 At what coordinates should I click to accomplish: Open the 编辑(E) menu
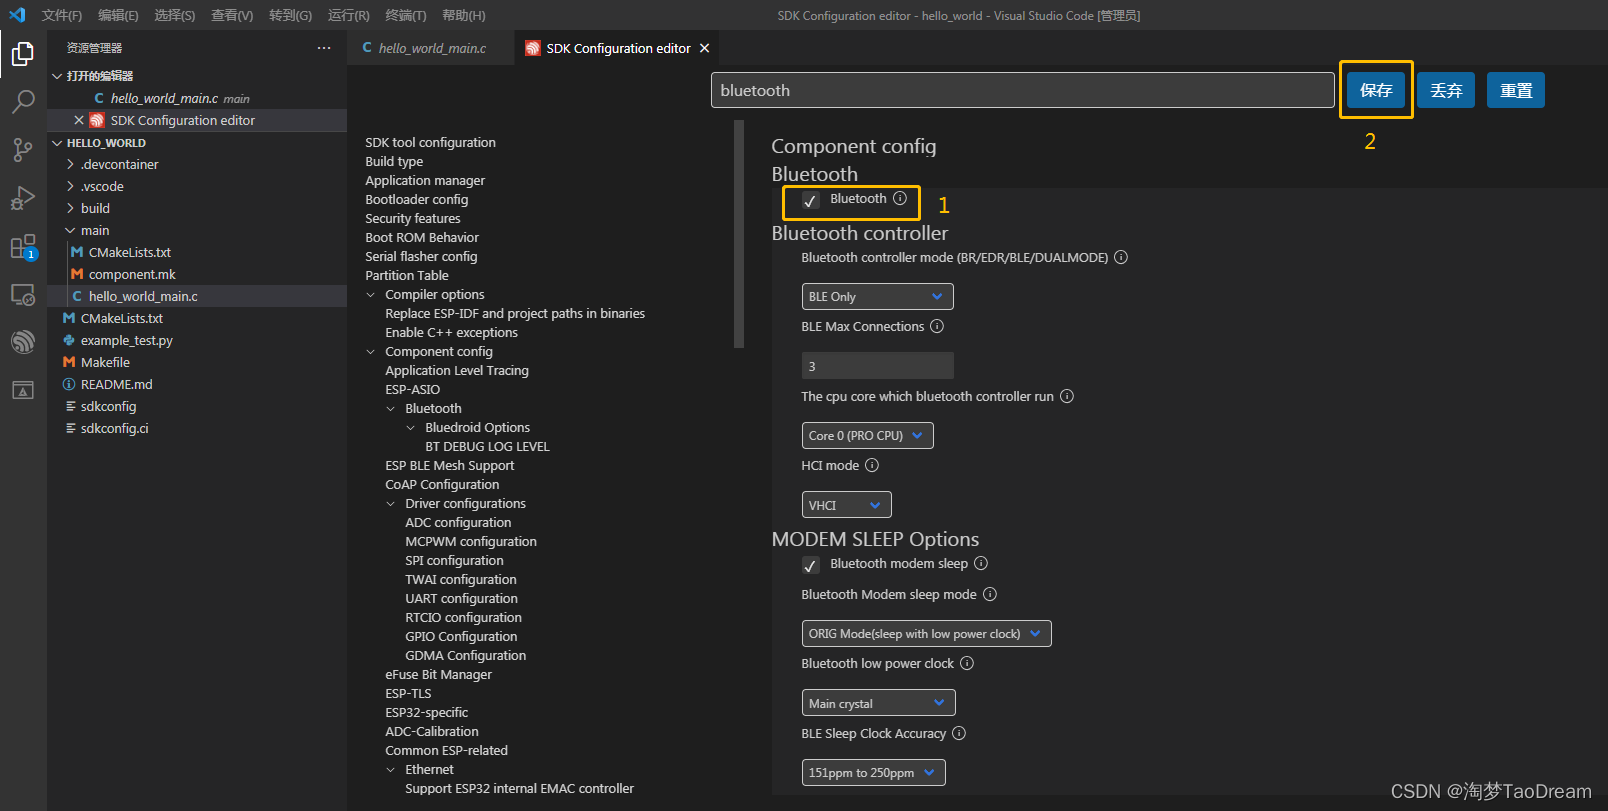pyautogui.click(x=118, y=15)
